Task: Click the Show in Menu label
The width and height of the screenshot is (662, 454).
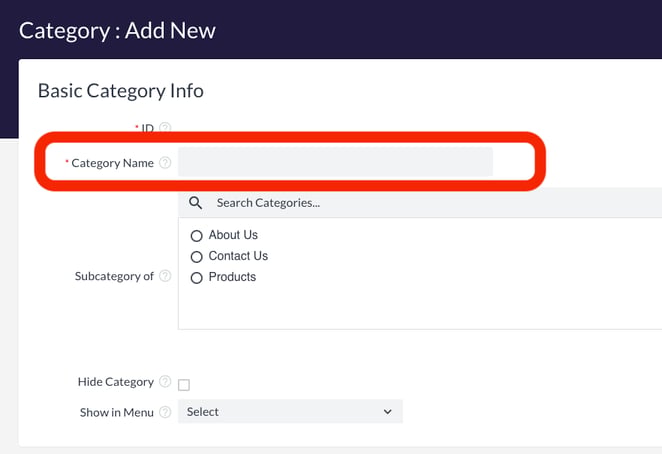Action: click(x=117, y=412)
